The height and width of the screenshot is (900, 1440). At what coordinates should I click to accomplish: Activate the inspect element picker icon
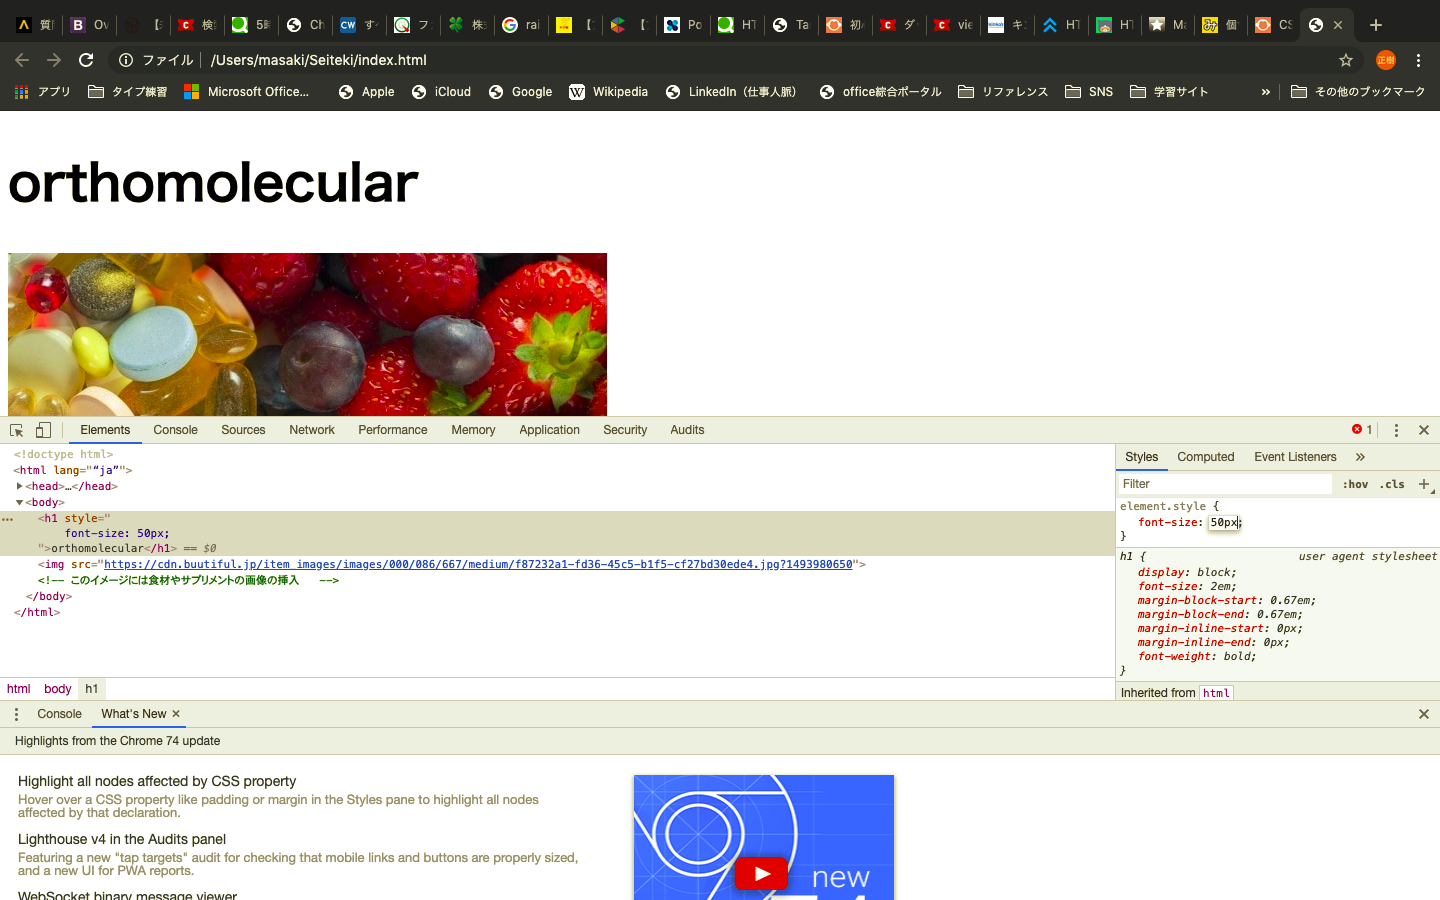pyautogui.click(x=17, y=430)
